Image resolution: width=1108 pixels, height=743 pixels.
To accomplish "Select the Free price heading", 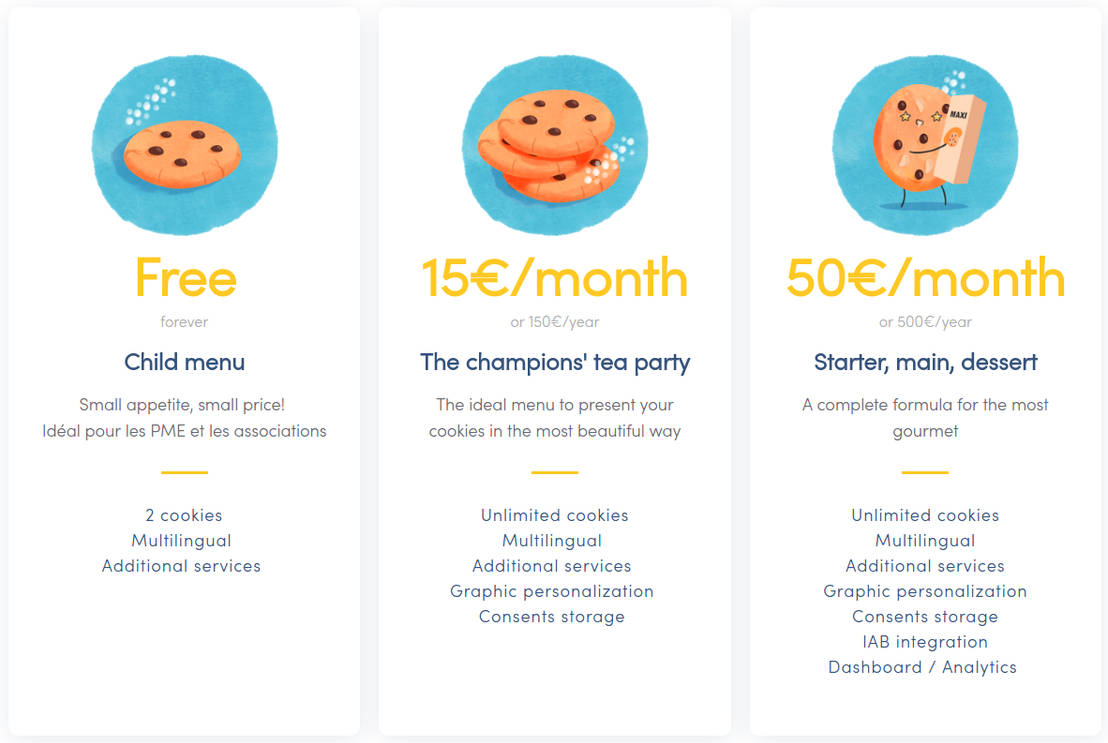I will tap(185, 278).
